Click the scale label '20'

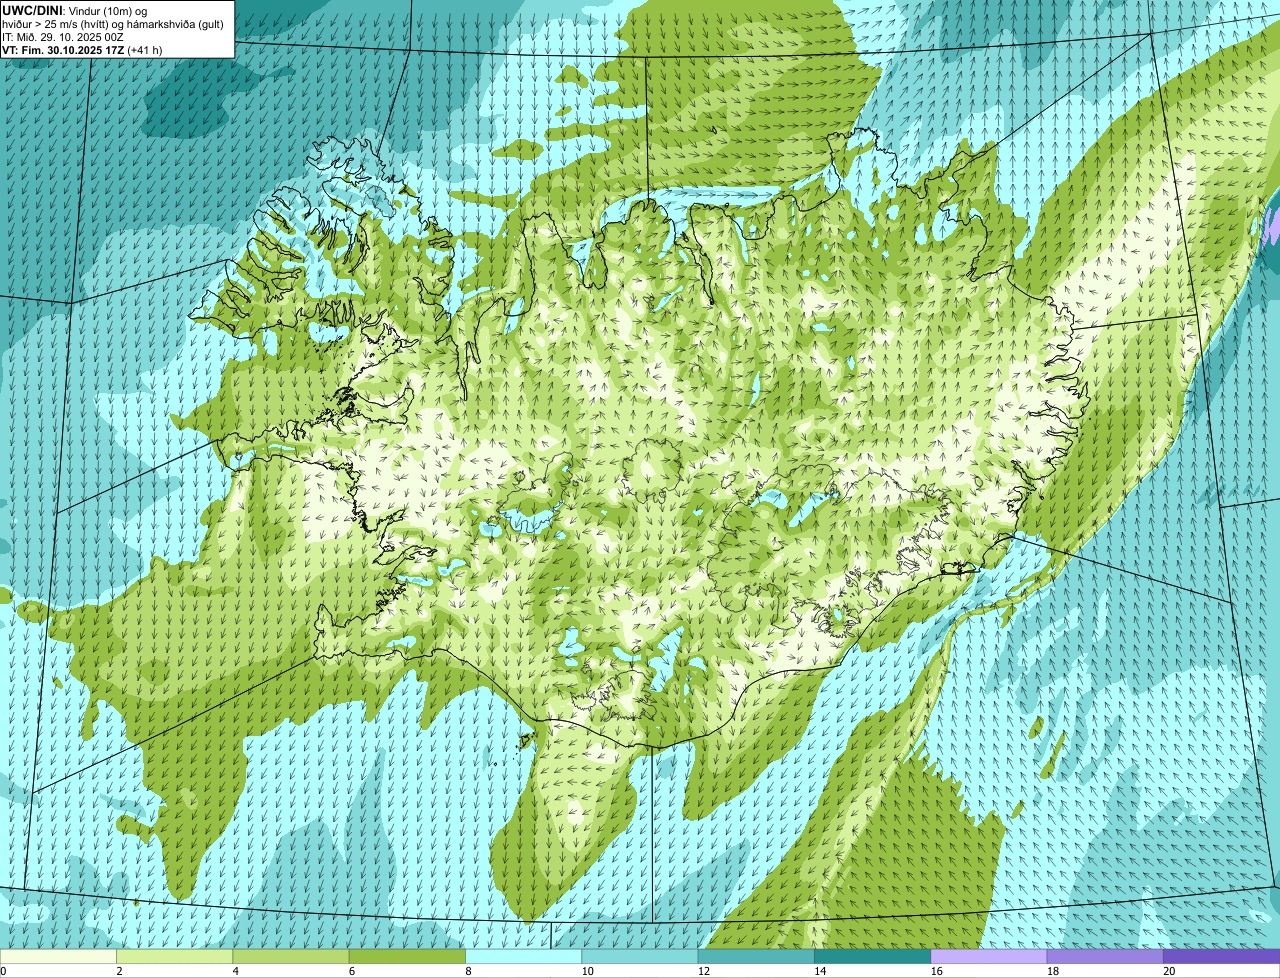(1169, 971)
